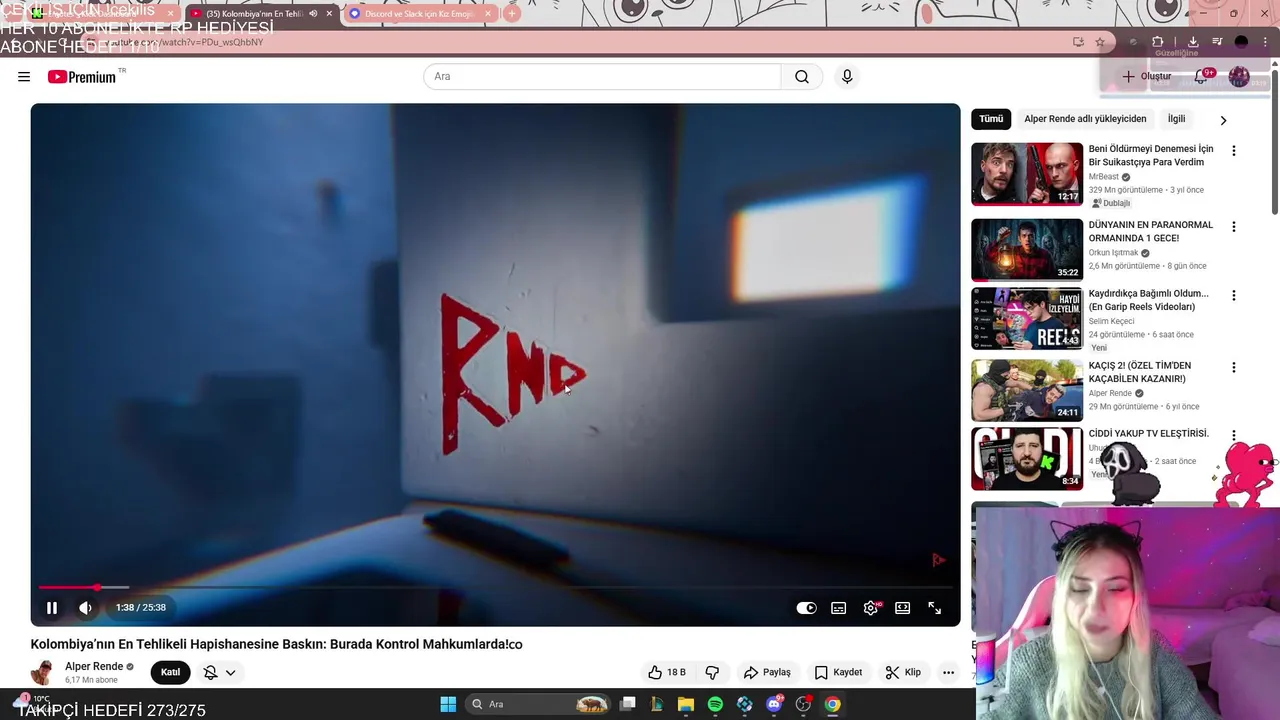Image resolution: width=1280 pixels, height=720 pixels.
Task: Expand the subscription notification bell dropdown
Action: (220, 672)
